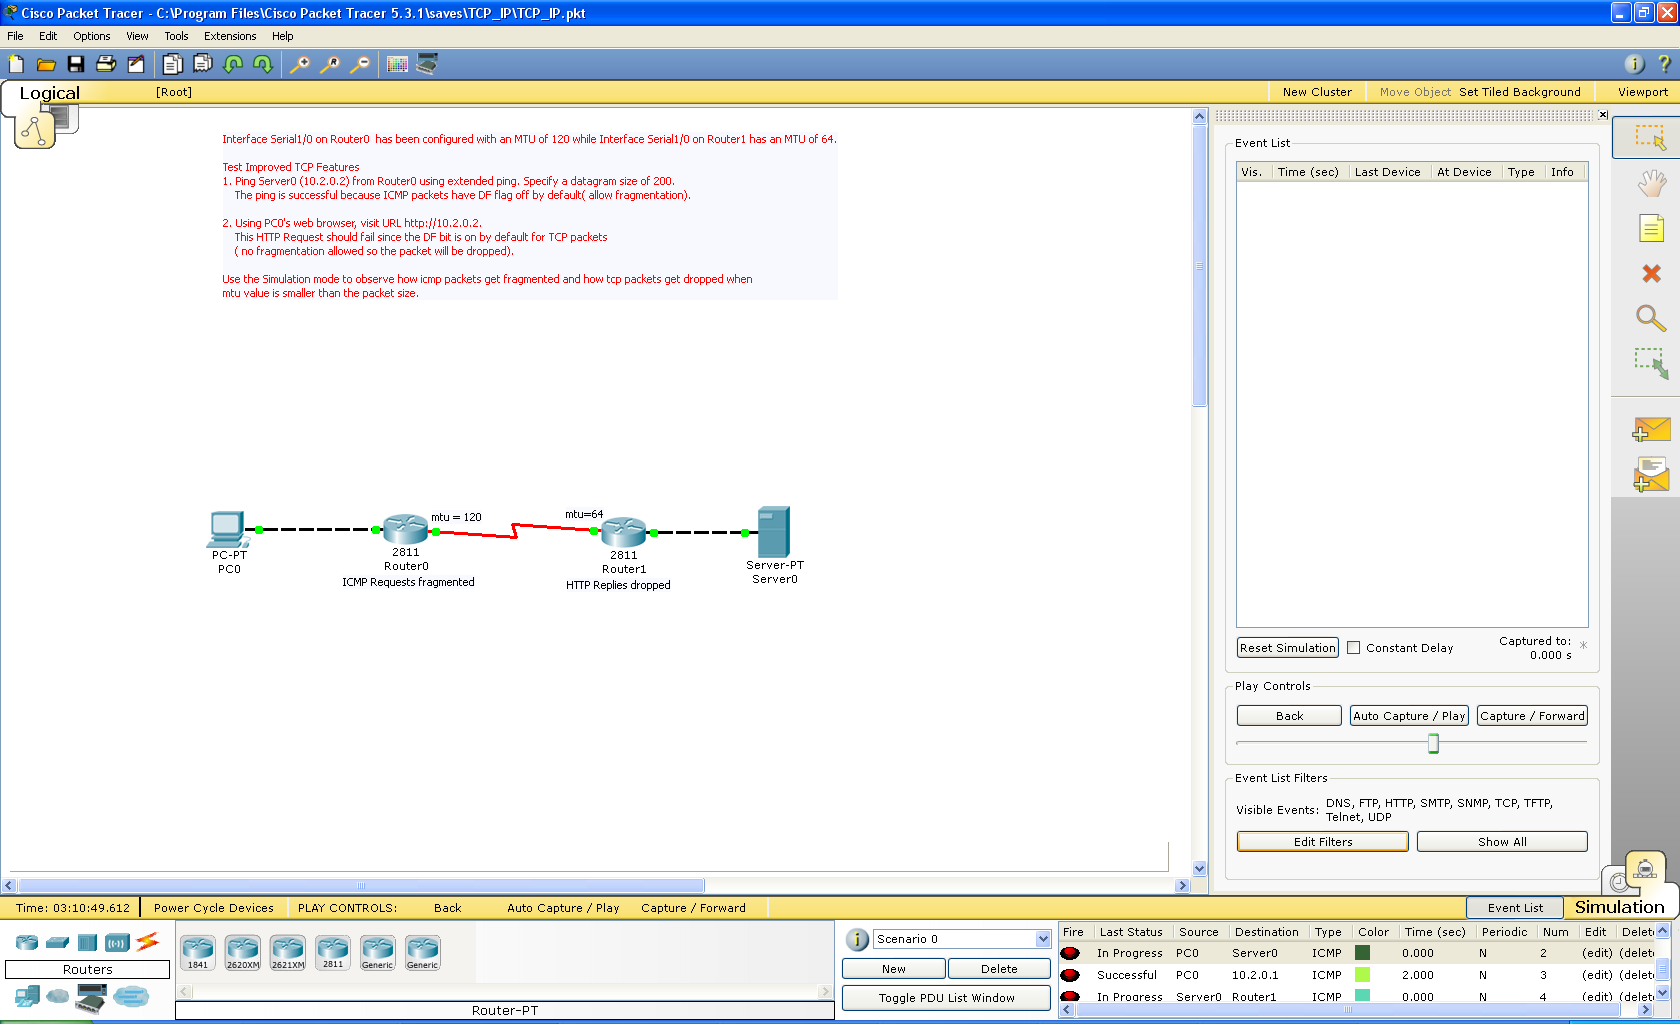
Task: Click the Back button in Play Controls
Action: click(1289, 716)
